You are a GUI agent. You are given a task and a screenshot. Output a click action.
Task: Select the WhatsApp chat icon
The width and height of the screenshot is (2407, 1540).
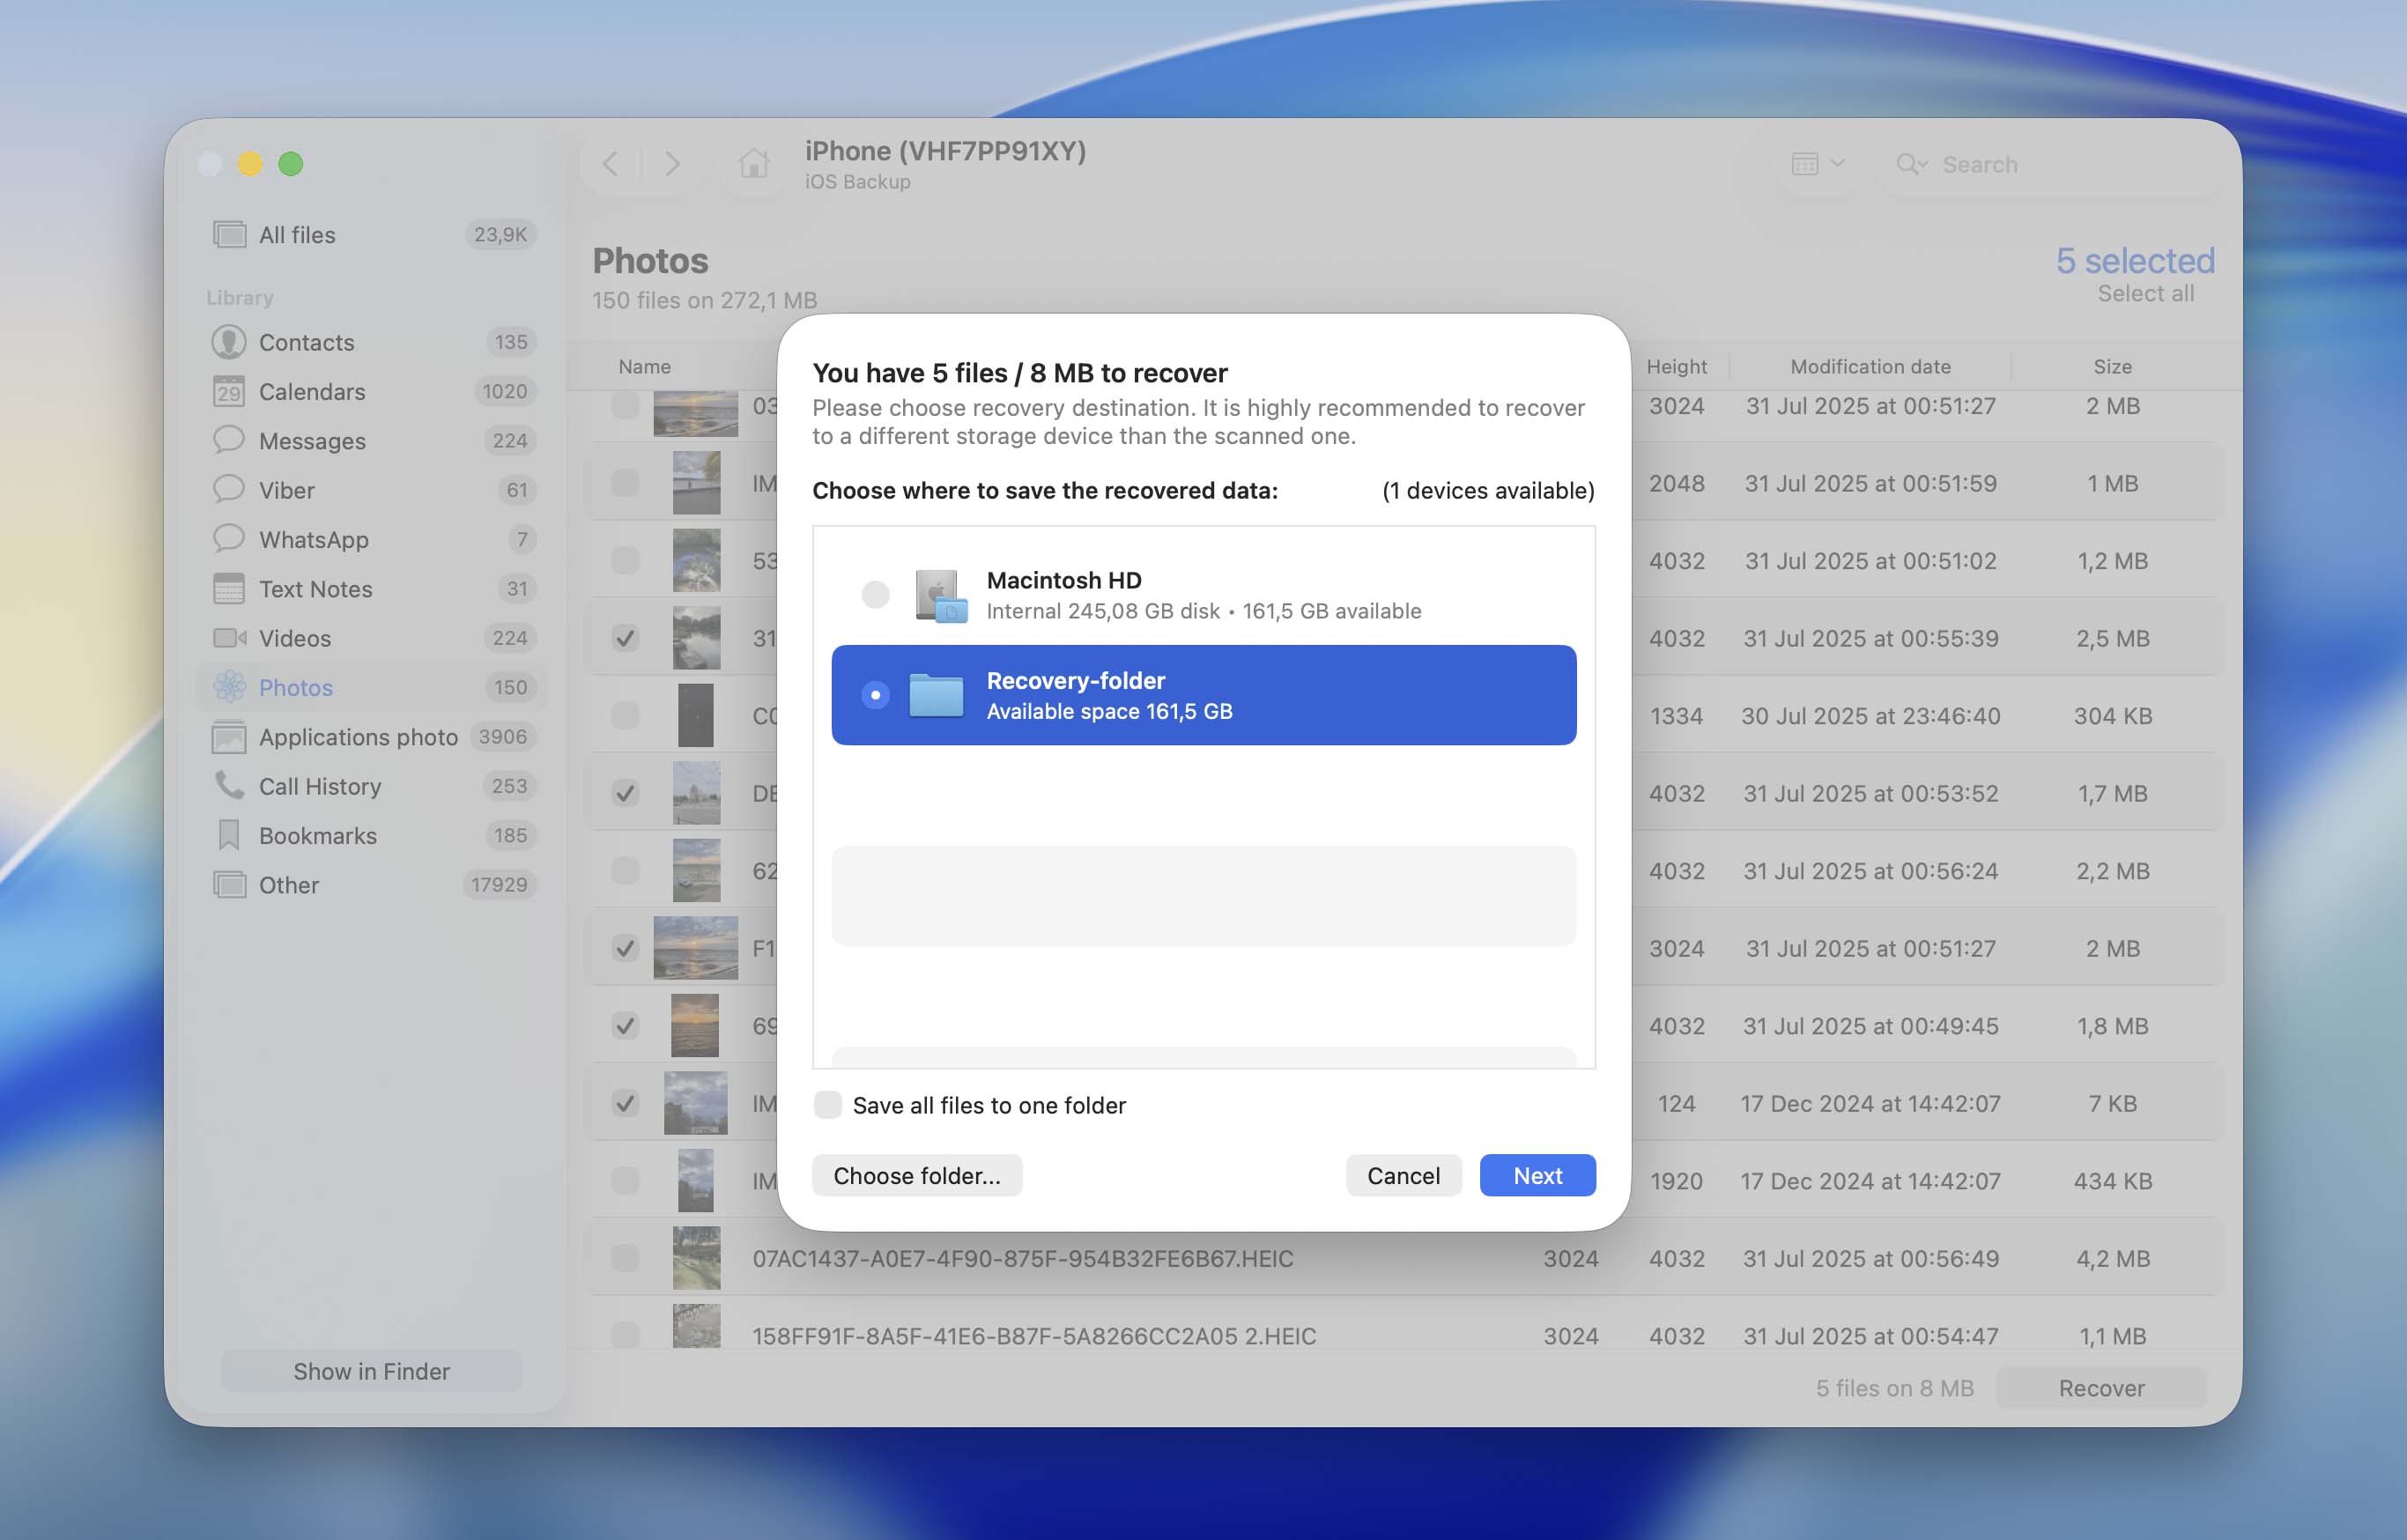coord(229,539)
